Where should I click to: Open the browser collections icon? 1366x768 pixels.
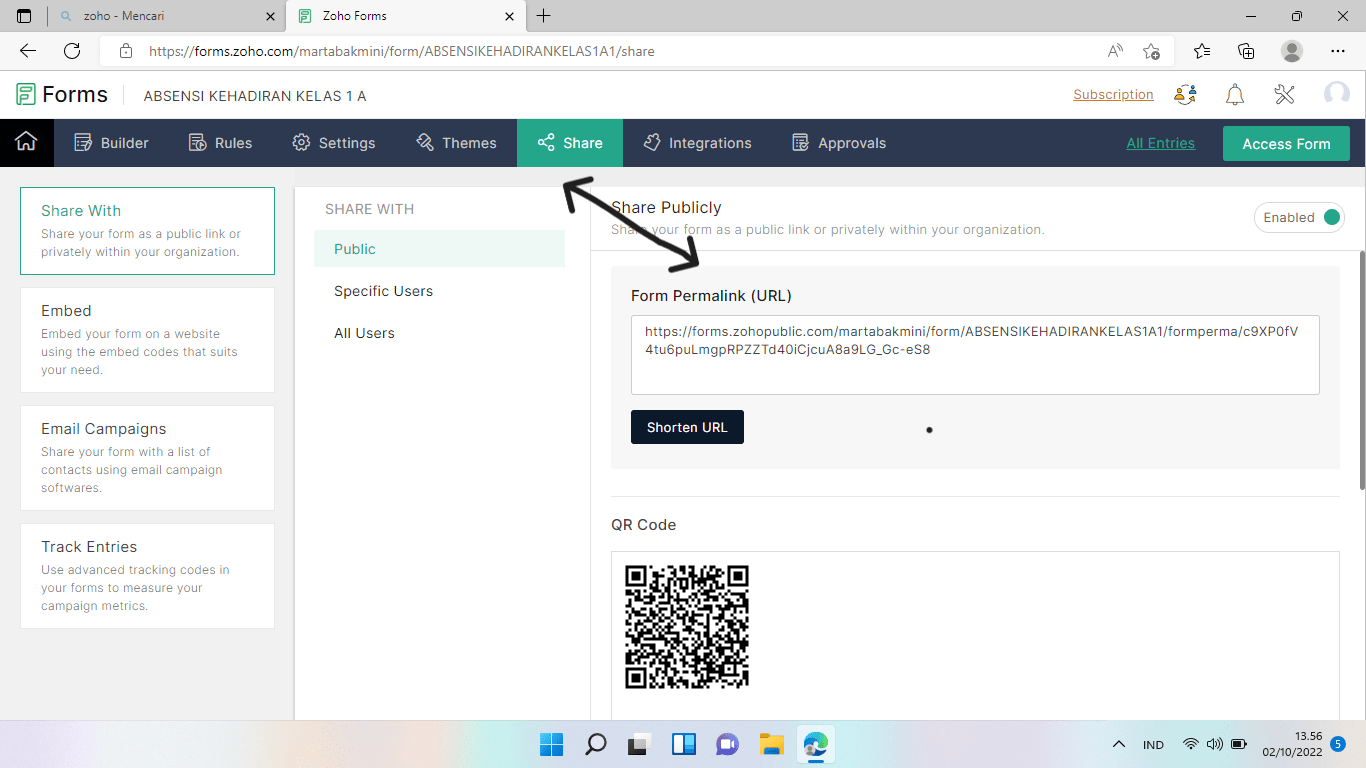pyautogui.click(x=1246, y=50)
